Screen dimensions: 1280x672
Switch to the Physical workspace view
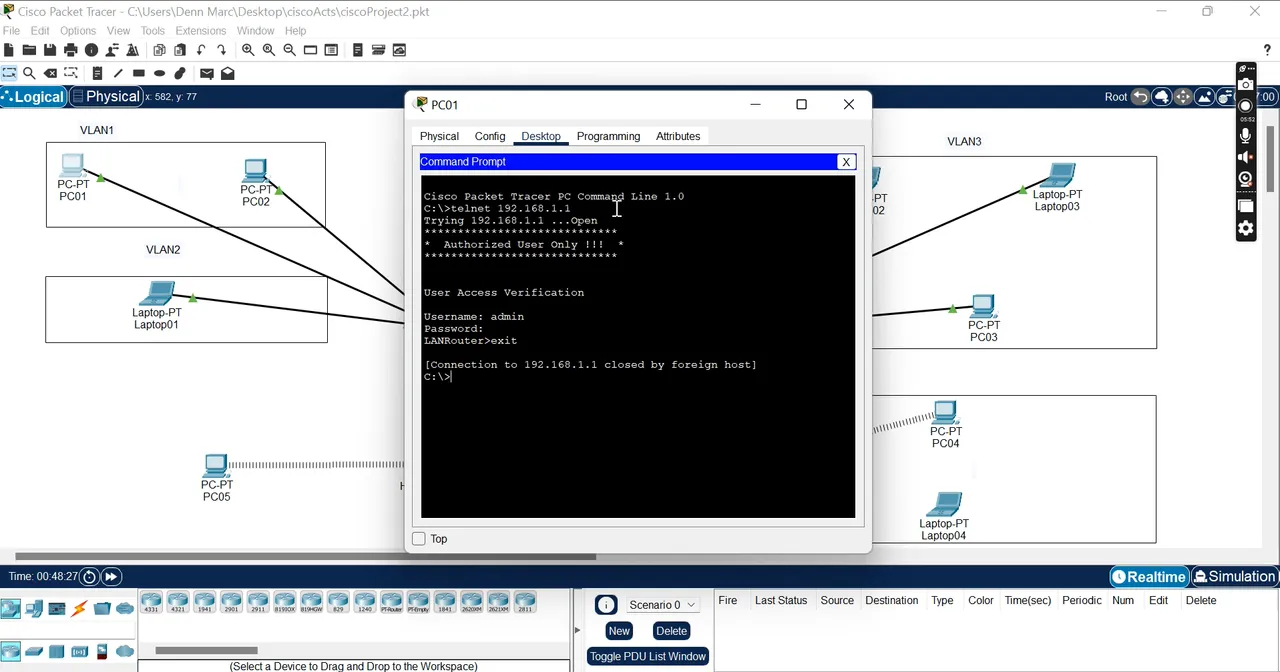(x=106, y=97)
